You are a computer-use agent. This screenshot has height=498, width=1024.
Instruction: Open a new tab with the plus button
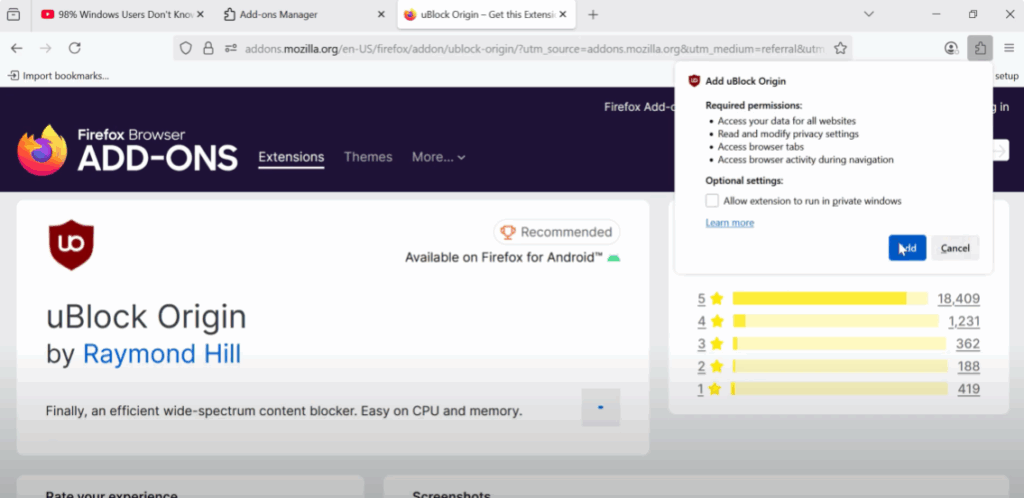coord(593,14)
